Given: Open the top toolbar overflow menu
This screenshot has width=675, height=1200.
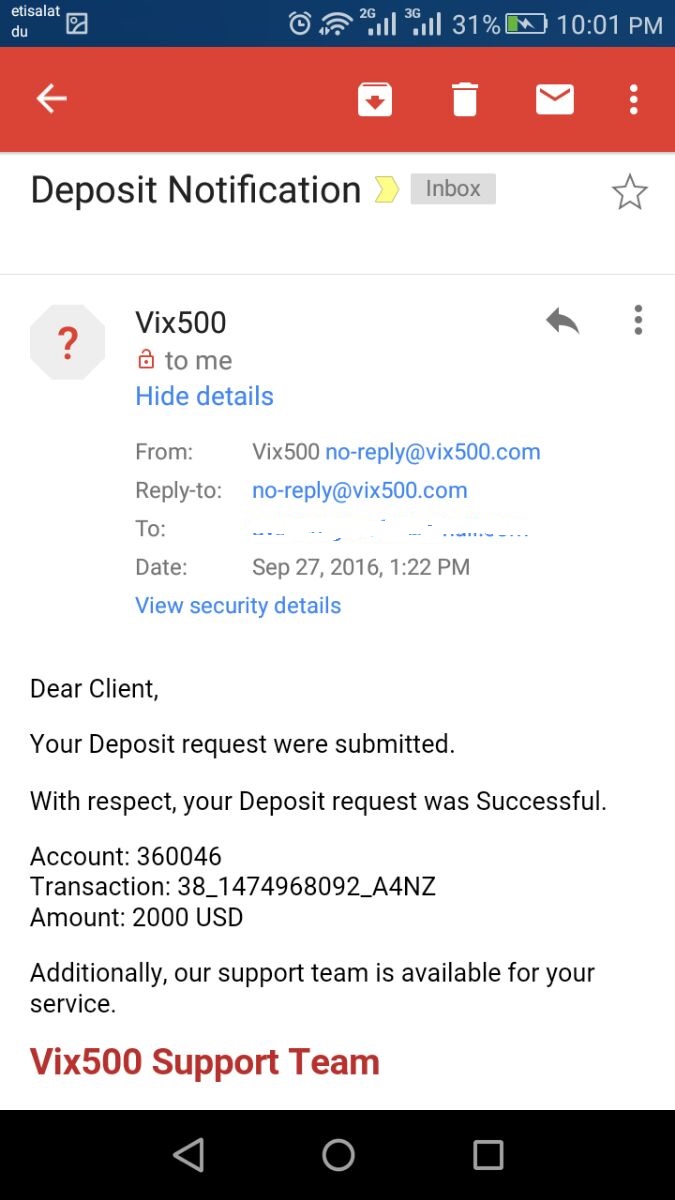Looking at the screenshot, I should [634, 99].
